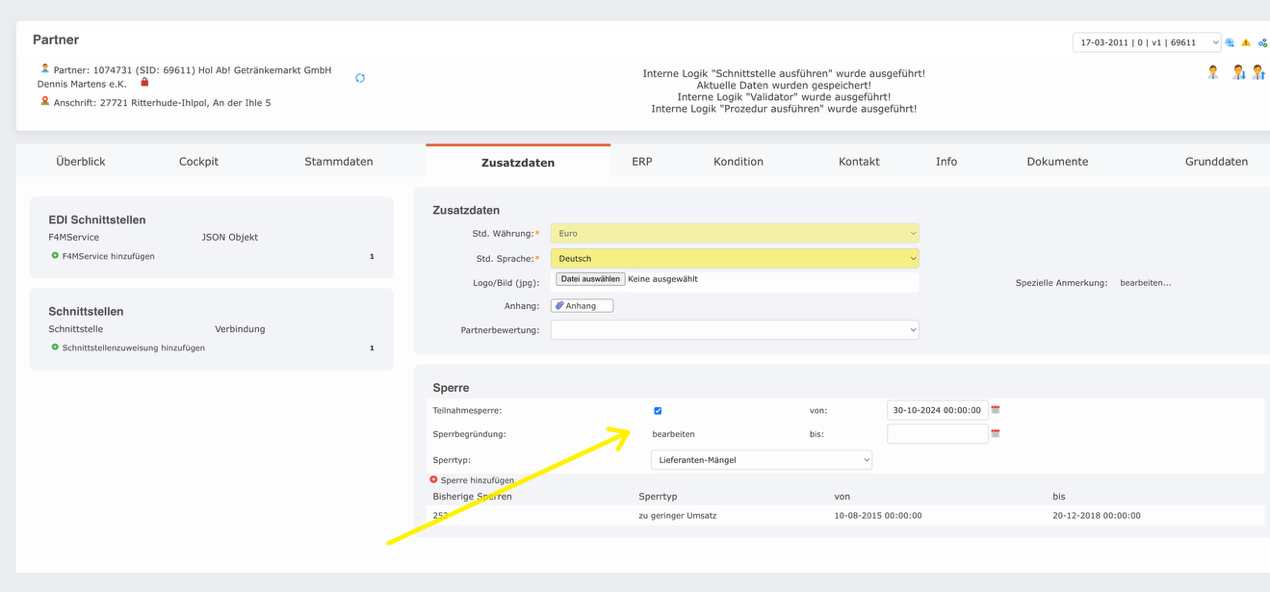Click the empty bis date input field
This screenshot has width=1270, height=592.
(936, 433)
